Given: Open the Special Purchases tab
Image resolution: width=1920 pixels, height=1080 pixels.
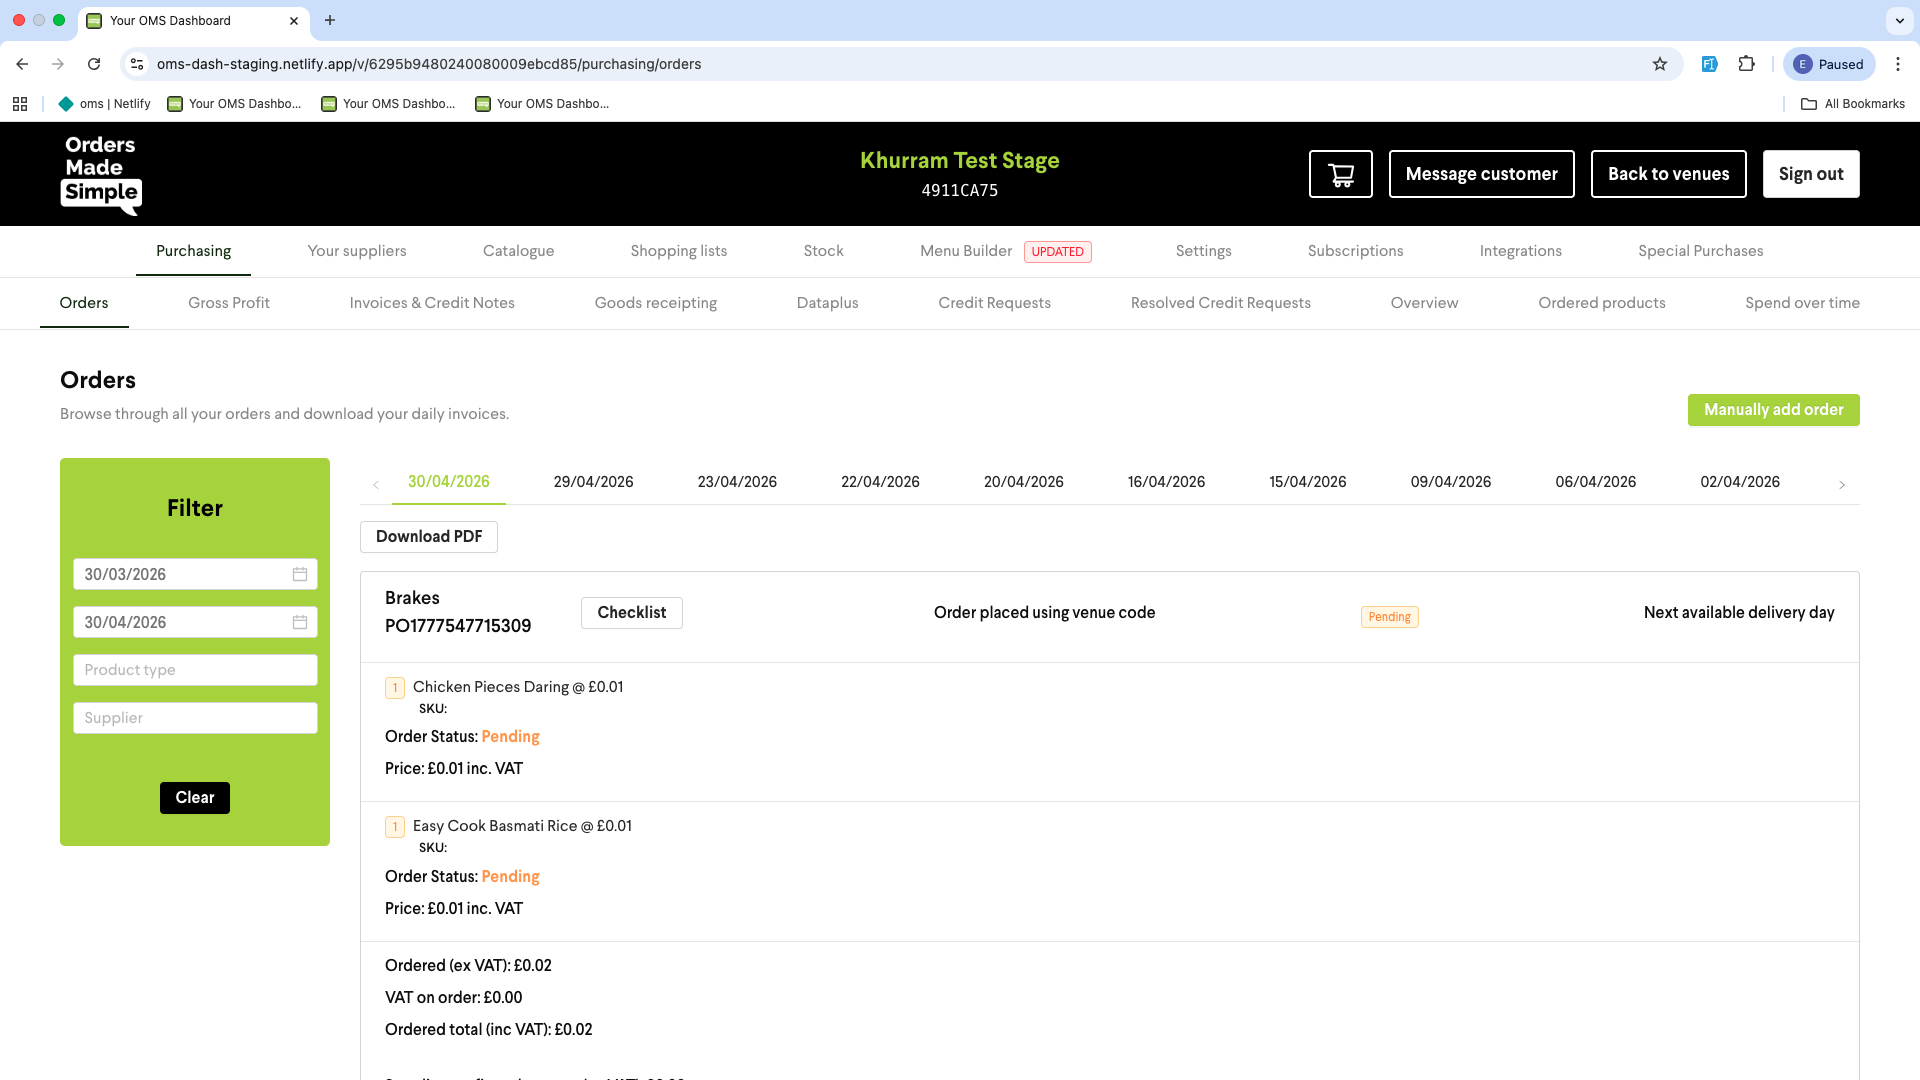Looking at the screenshot, I should (1700, 251).
